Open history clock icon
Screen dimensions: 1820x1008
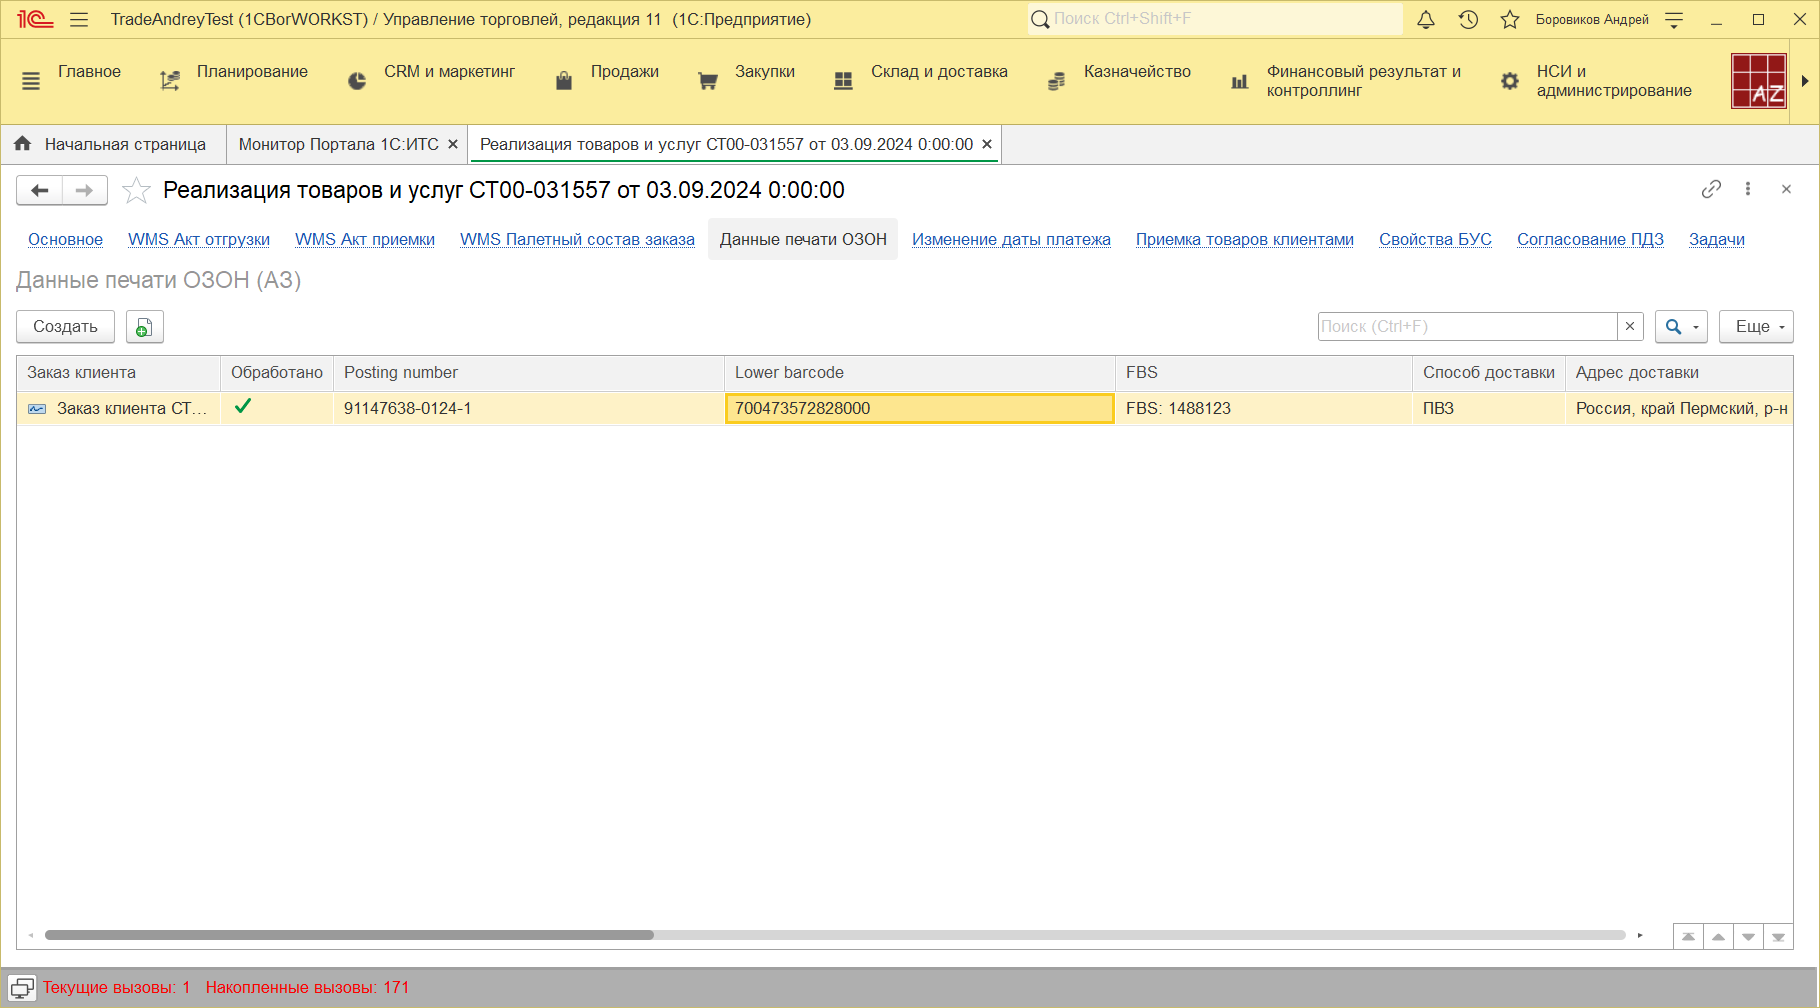tap(1468, 20)
